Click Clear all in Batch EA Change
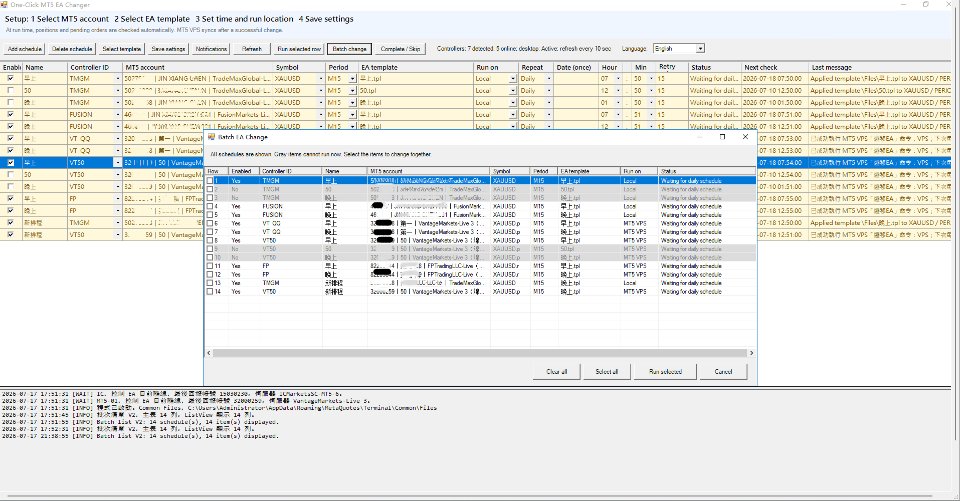Viewport: 960px width, 501px height. 557,372
